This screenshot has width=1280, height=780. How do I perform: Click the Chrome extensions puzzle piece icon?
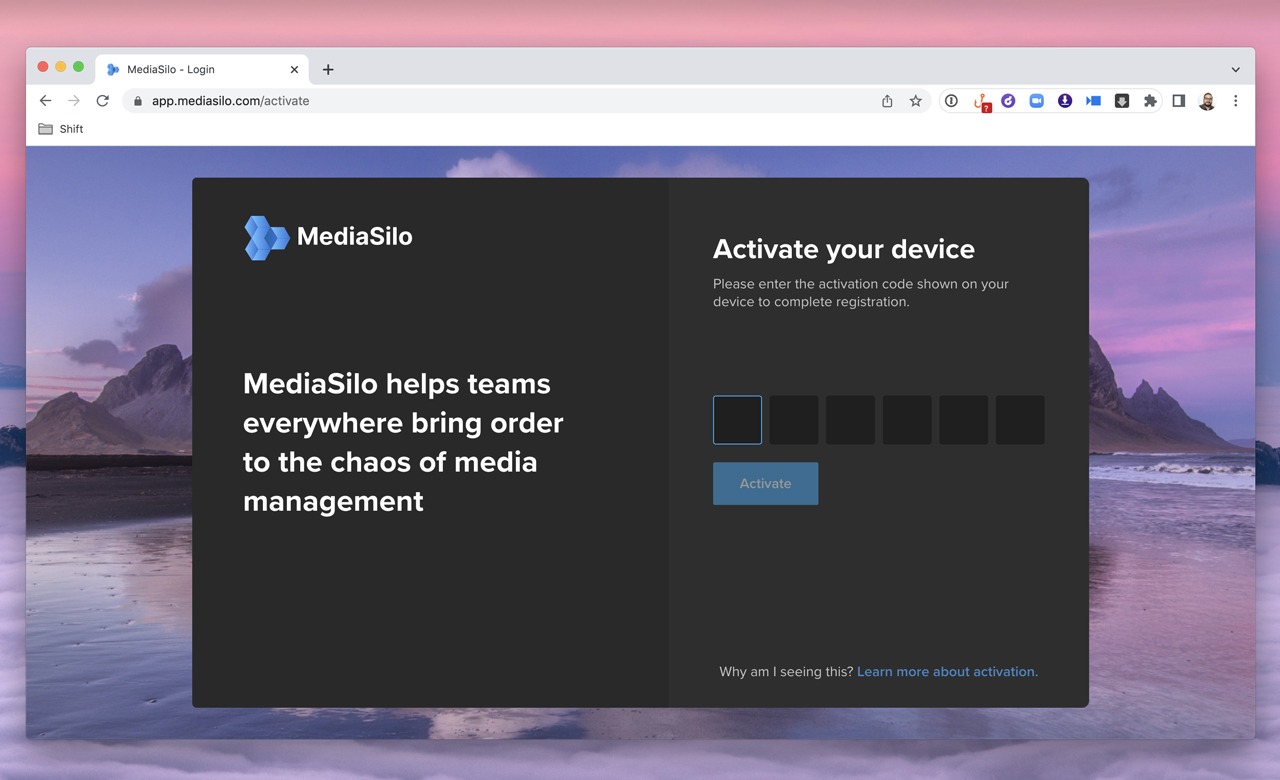1150,100
